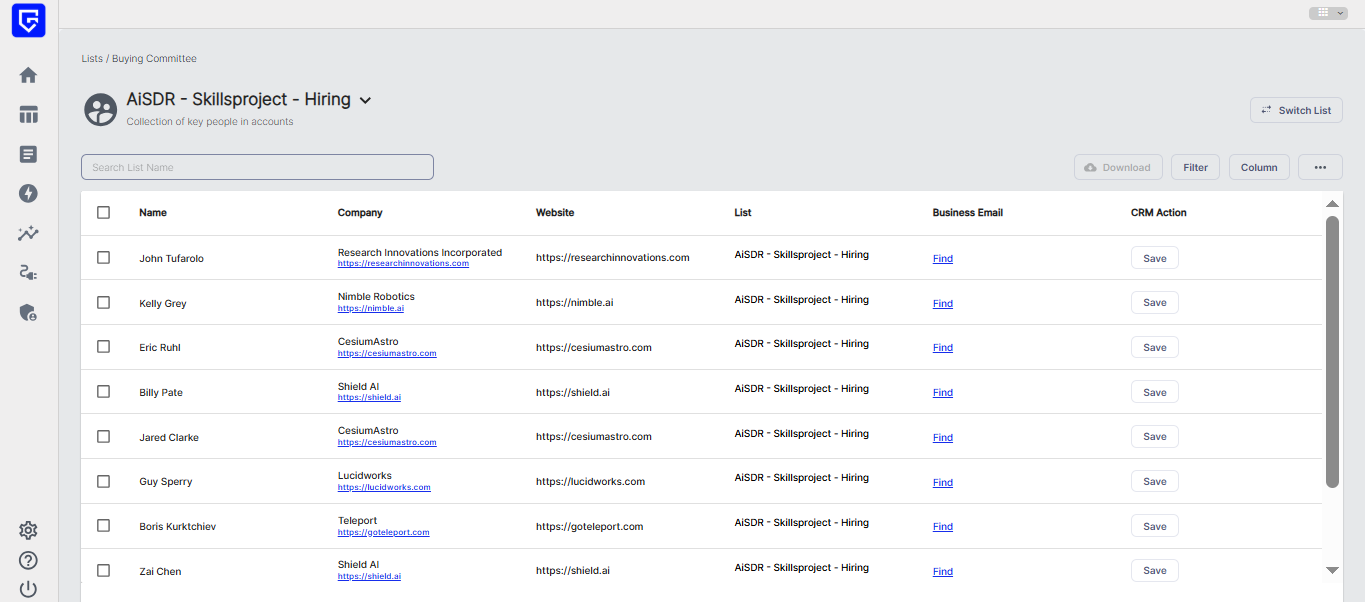Screen dimensions: 1365x602
Task: Open the document list sidebar icon
Action: [x=28, y=154]
